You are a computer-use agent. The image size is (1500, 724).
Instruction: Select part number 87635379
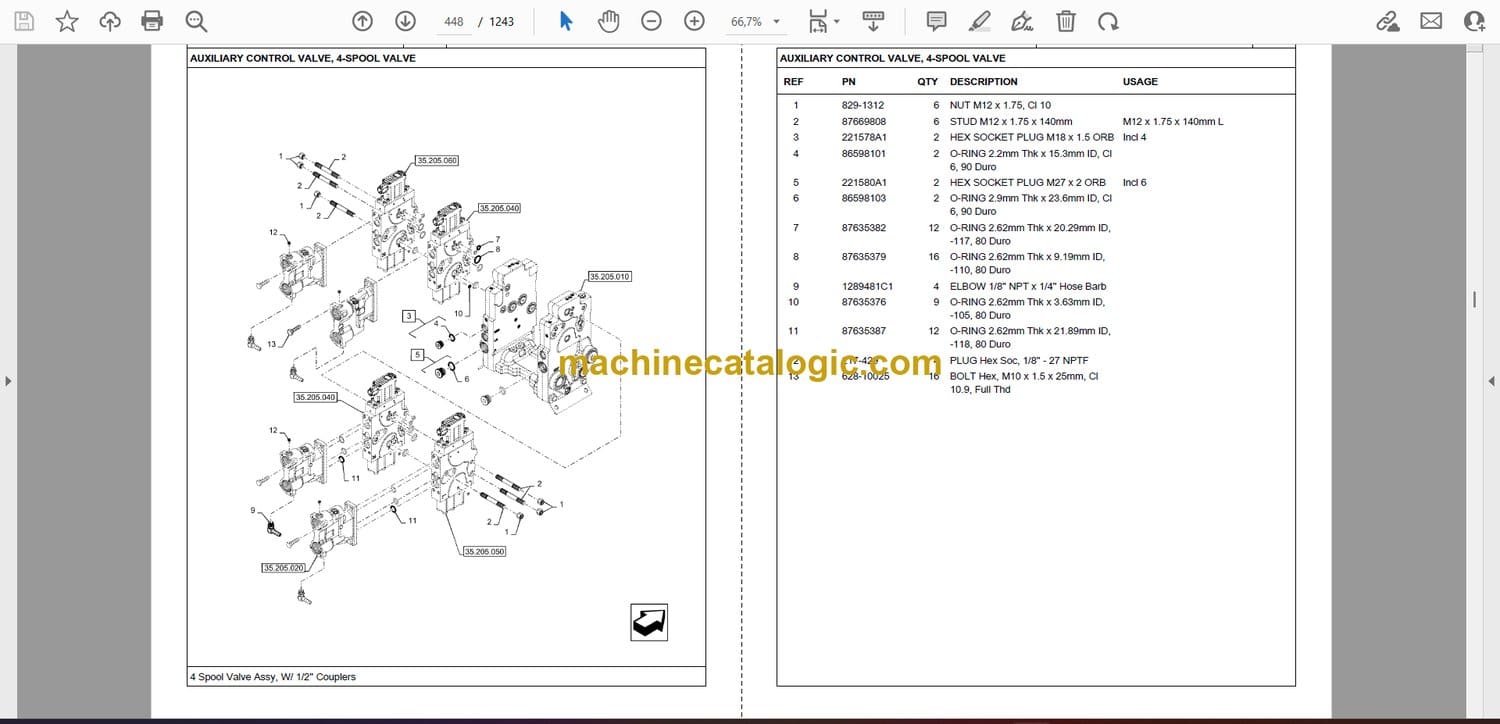pyautogui.click(x=864, y=257)
